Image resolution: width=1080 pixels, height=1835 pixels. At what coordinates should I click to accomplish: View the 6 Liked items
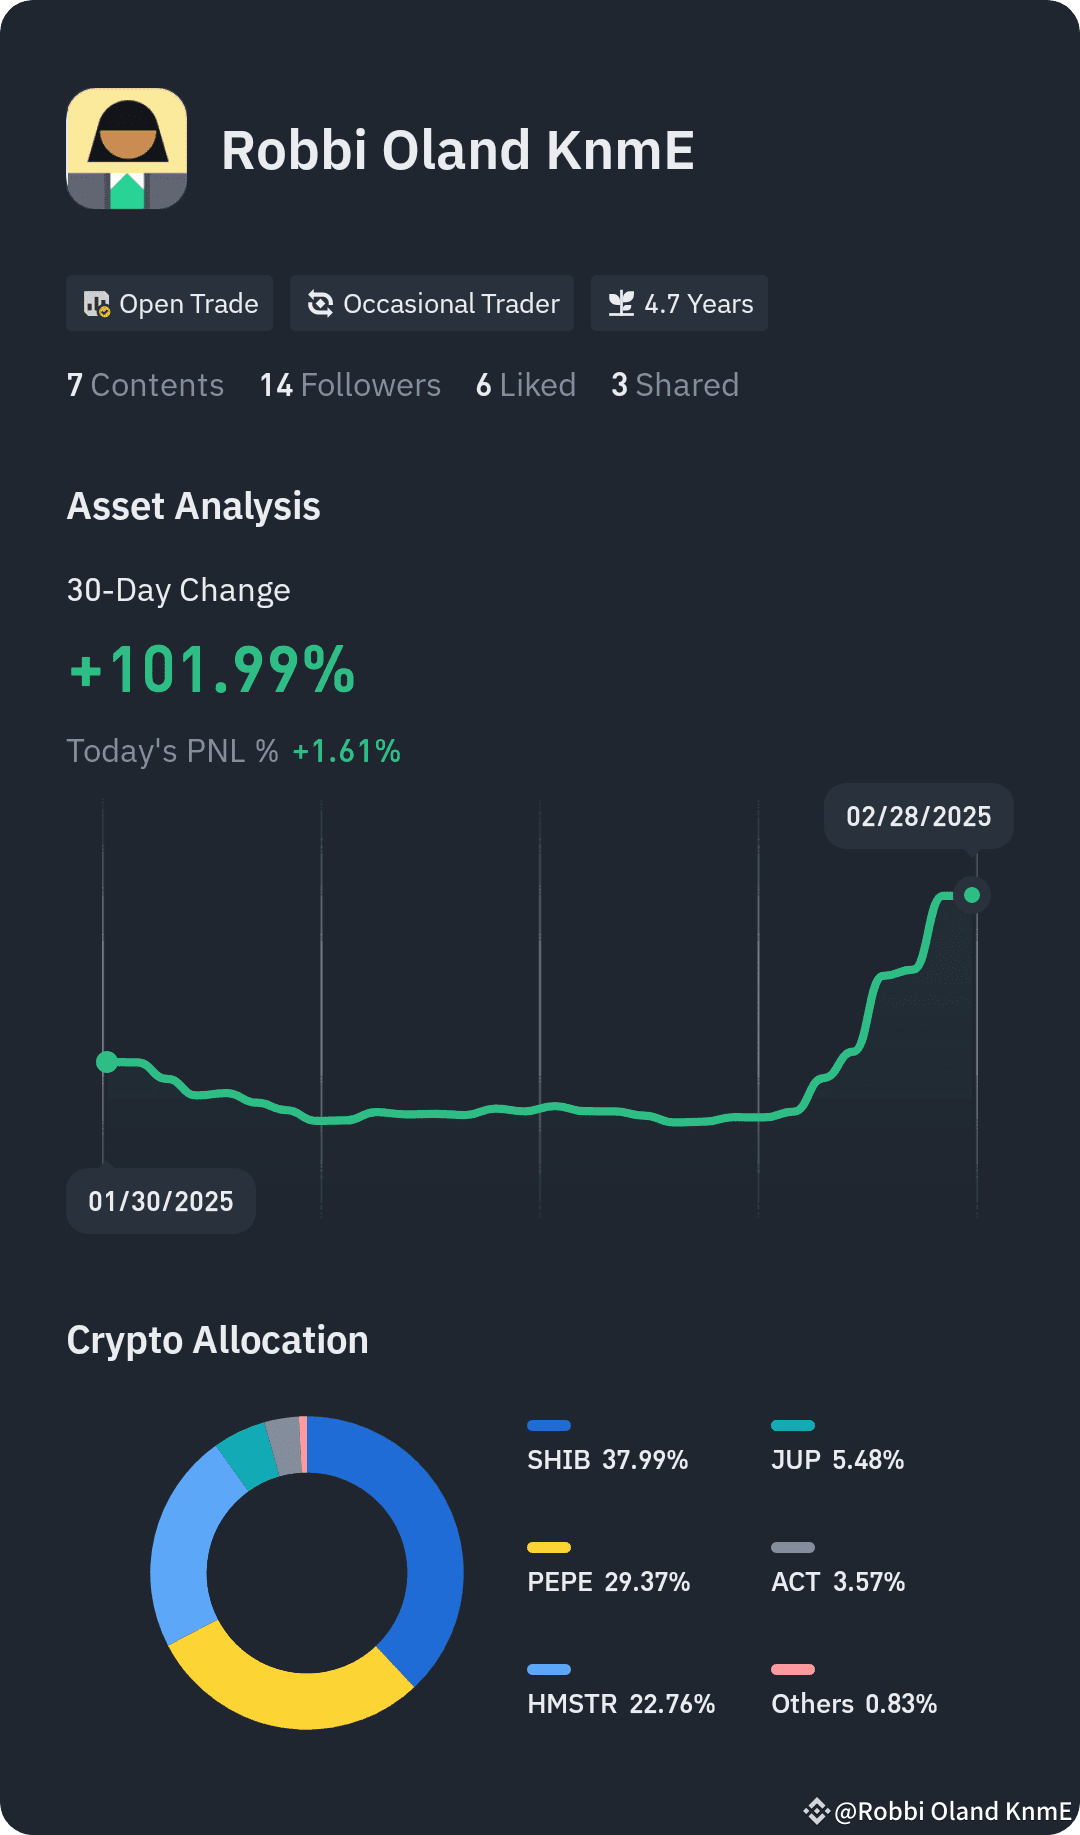click(526, 385)
